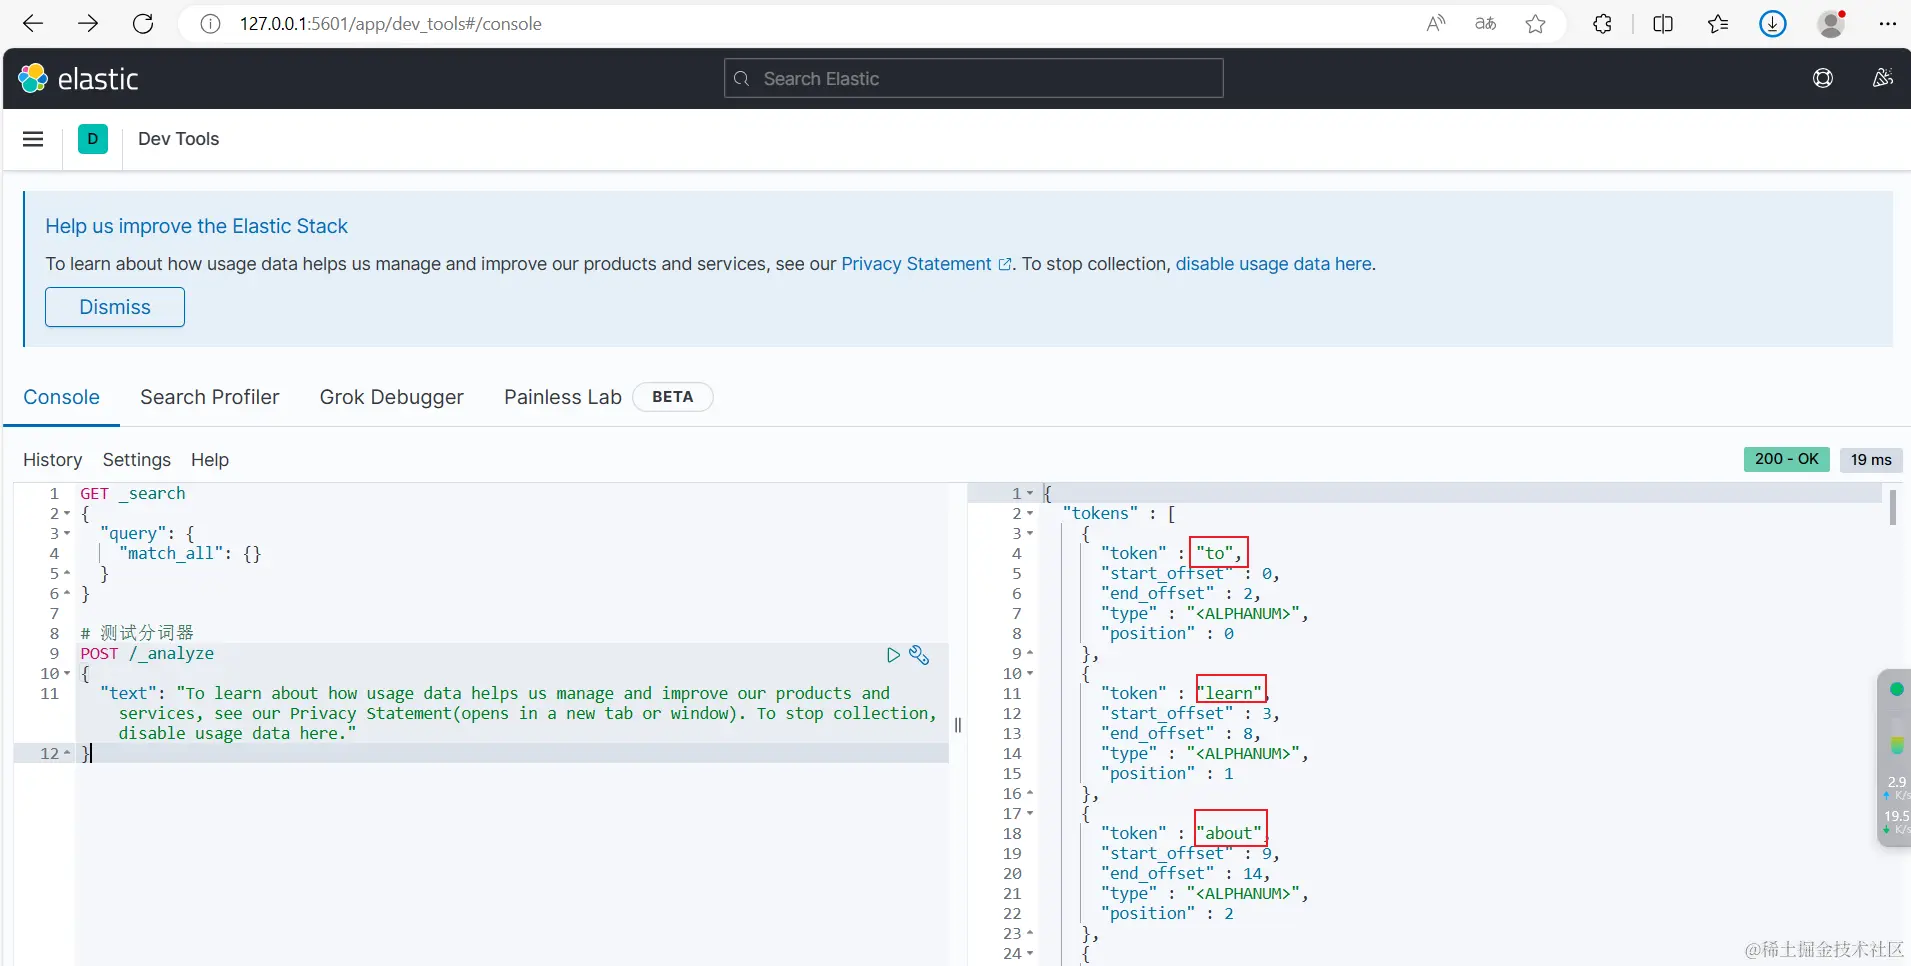Open console Settings
Screen dimensions: 1911x966
point(137,460)
